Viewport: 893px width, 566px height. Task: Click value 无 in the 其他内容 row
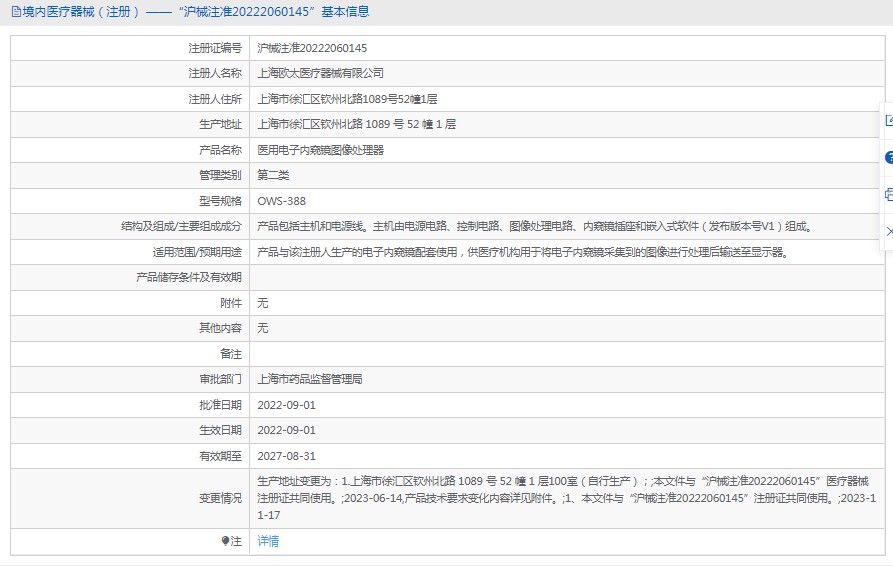coord(263,328)
